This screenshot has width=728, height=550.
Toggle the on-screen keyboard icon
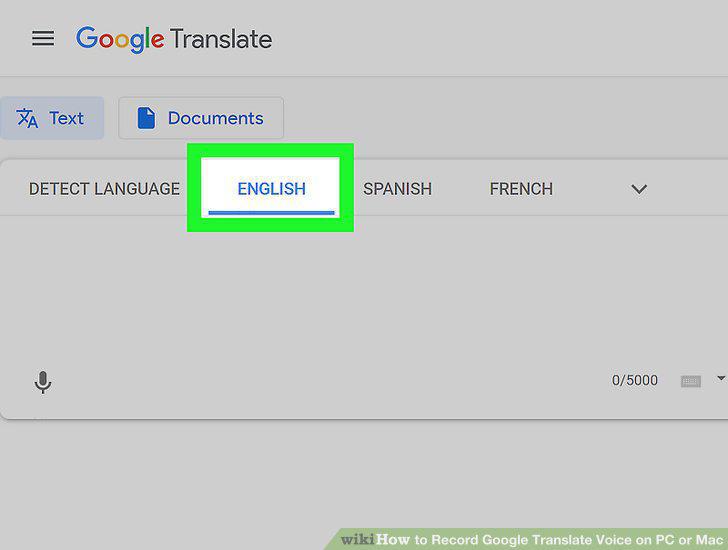pyautogui.click(x=690, y=382)
